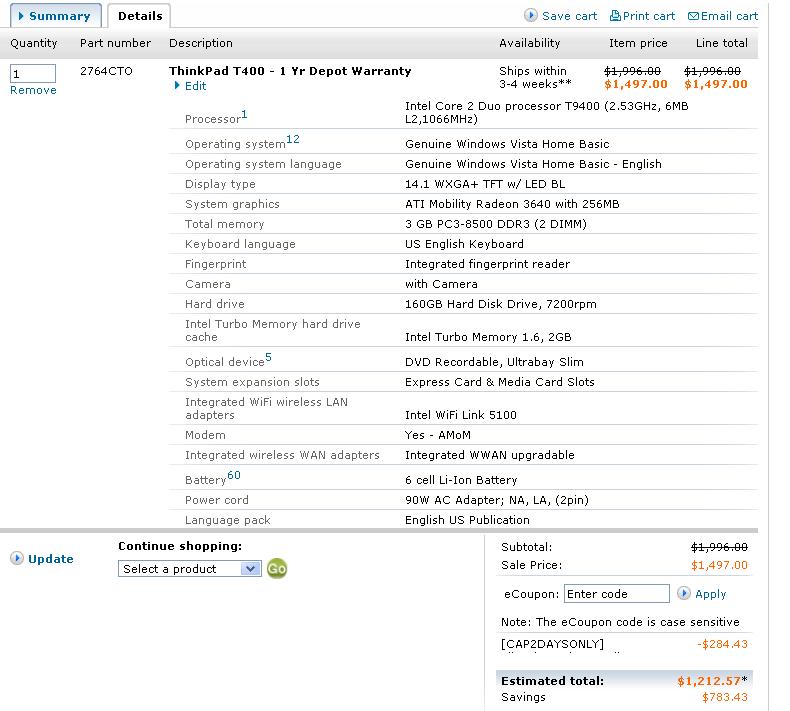The image size is (790, 711).
Task: Click 'Ships within 3-4 weeks' availability text
Action: click(x=535, y=78)
